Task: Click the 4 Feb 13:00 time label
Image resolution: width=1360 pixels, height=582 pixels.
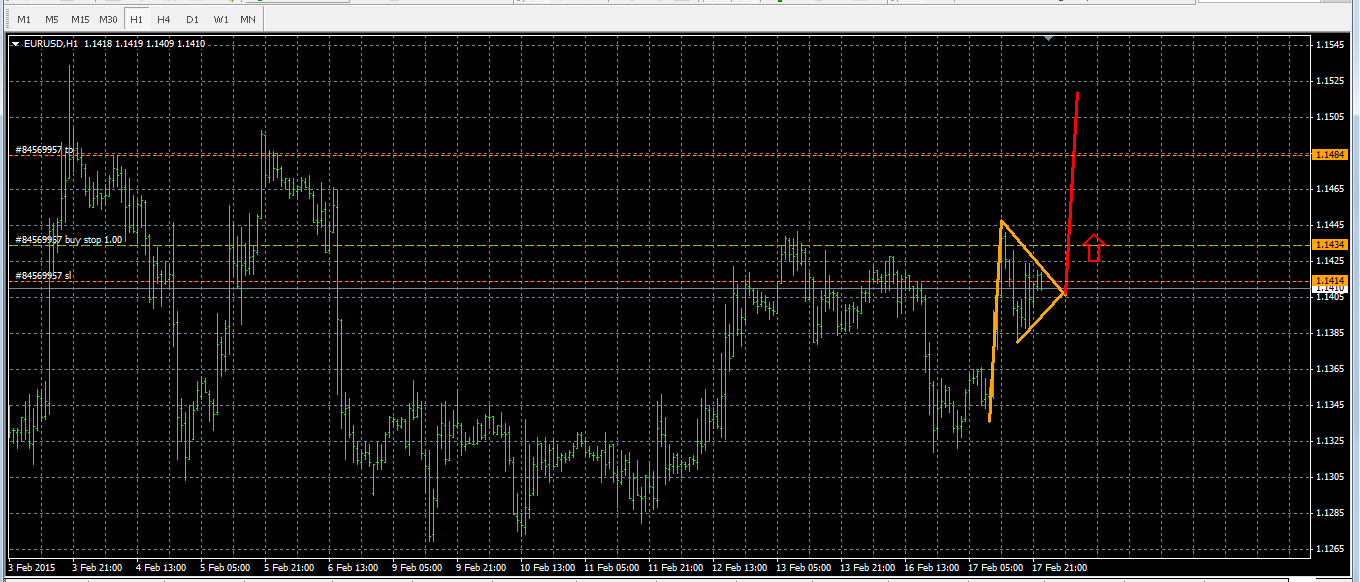Action: pyautogui.click(x=161, y=567)
